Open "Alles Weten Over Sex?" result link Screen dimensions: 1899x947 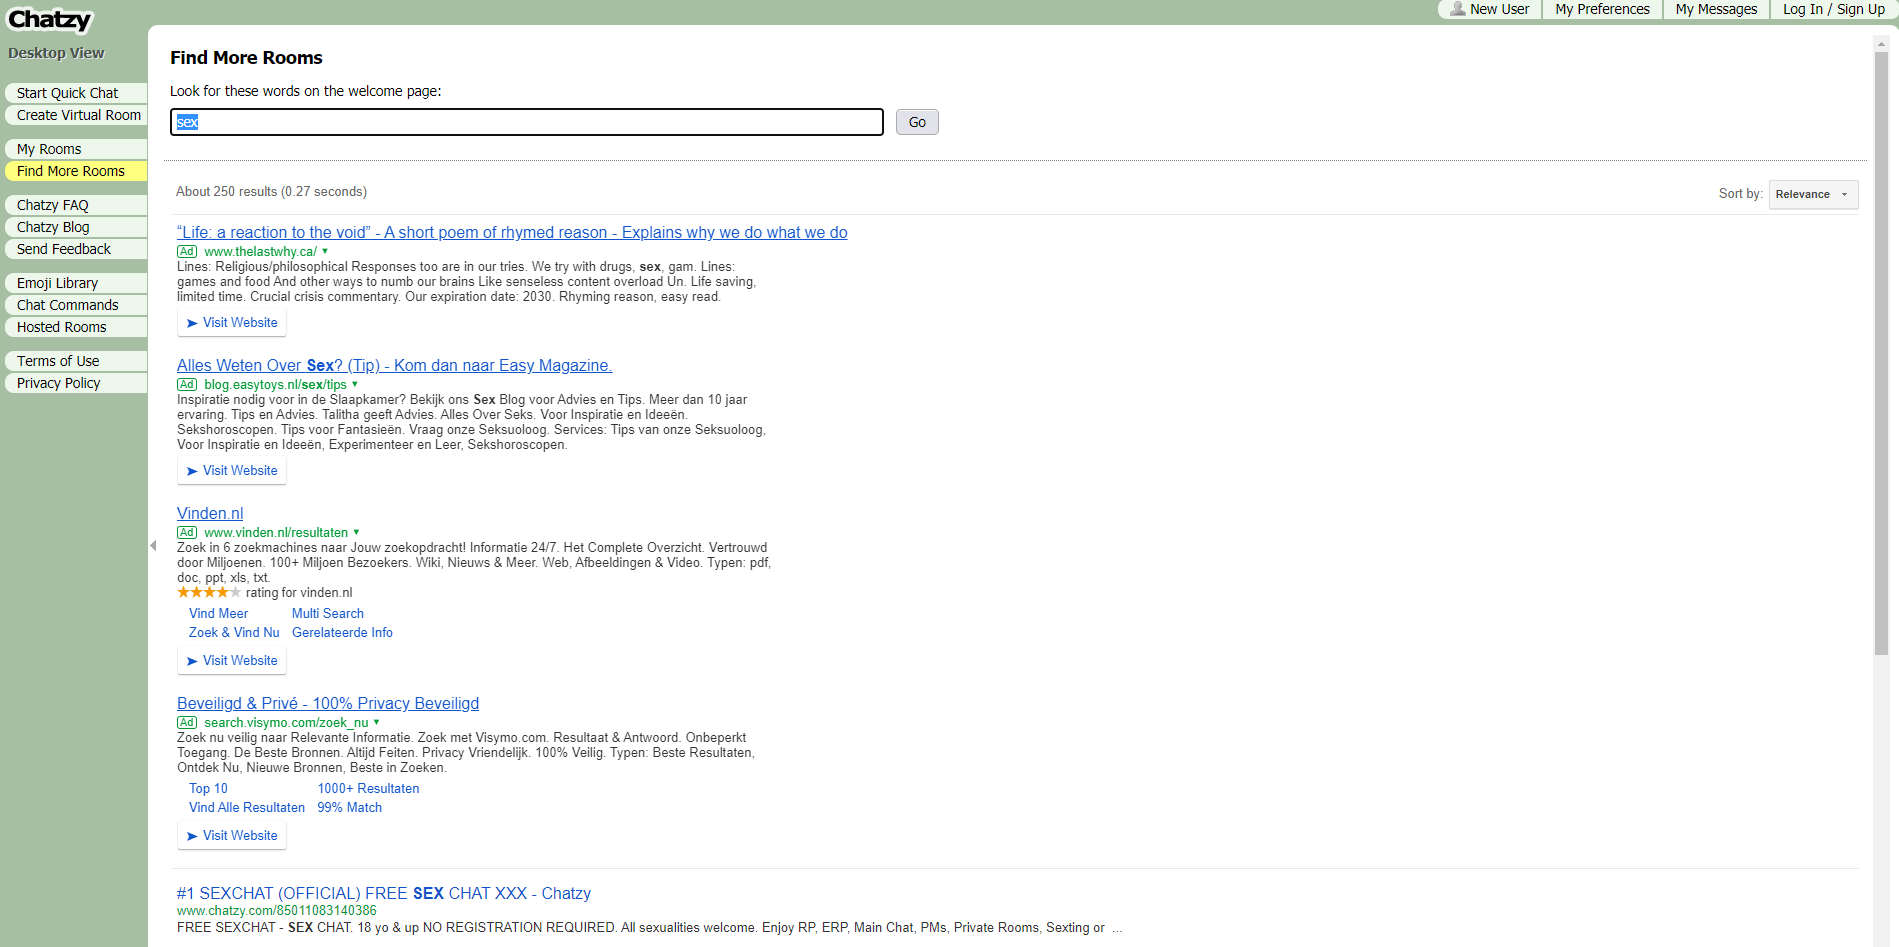(x=394, y=365)
